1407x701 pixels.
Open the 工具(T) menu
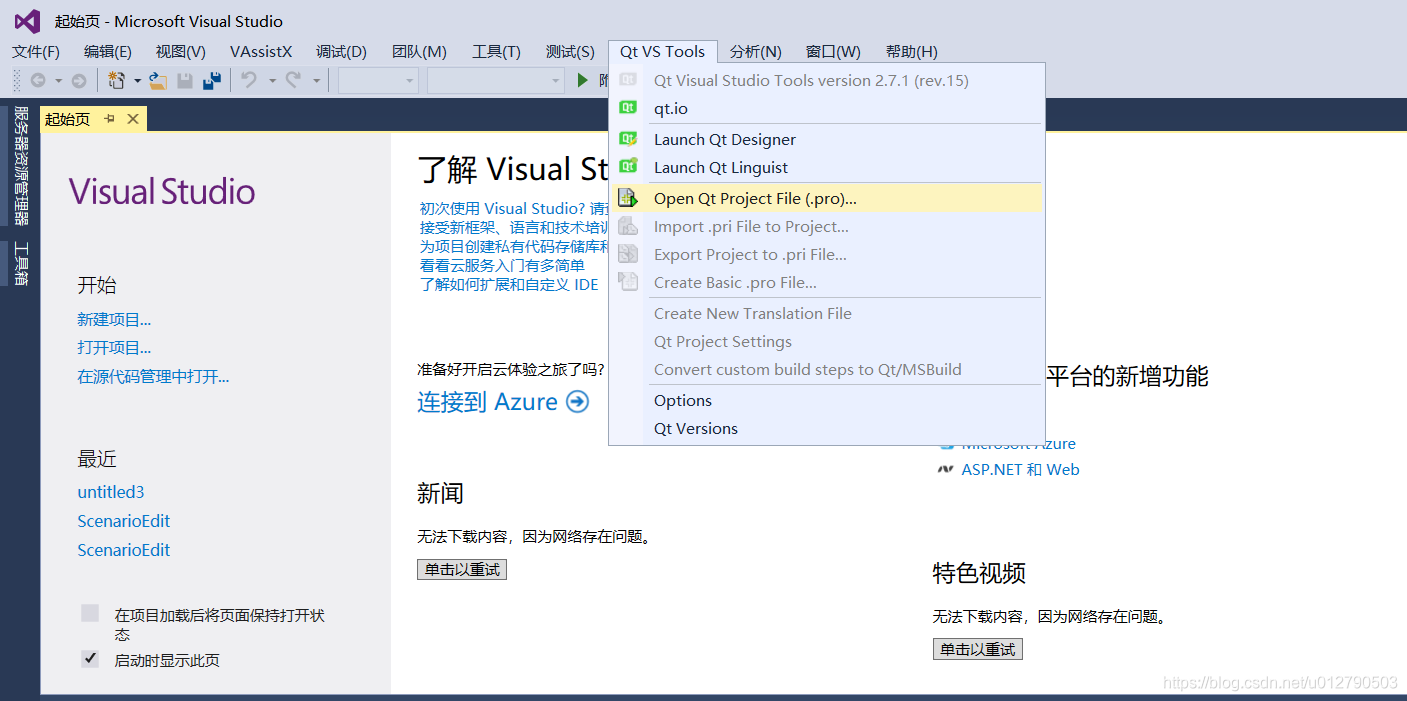click(x=496, y=52)
